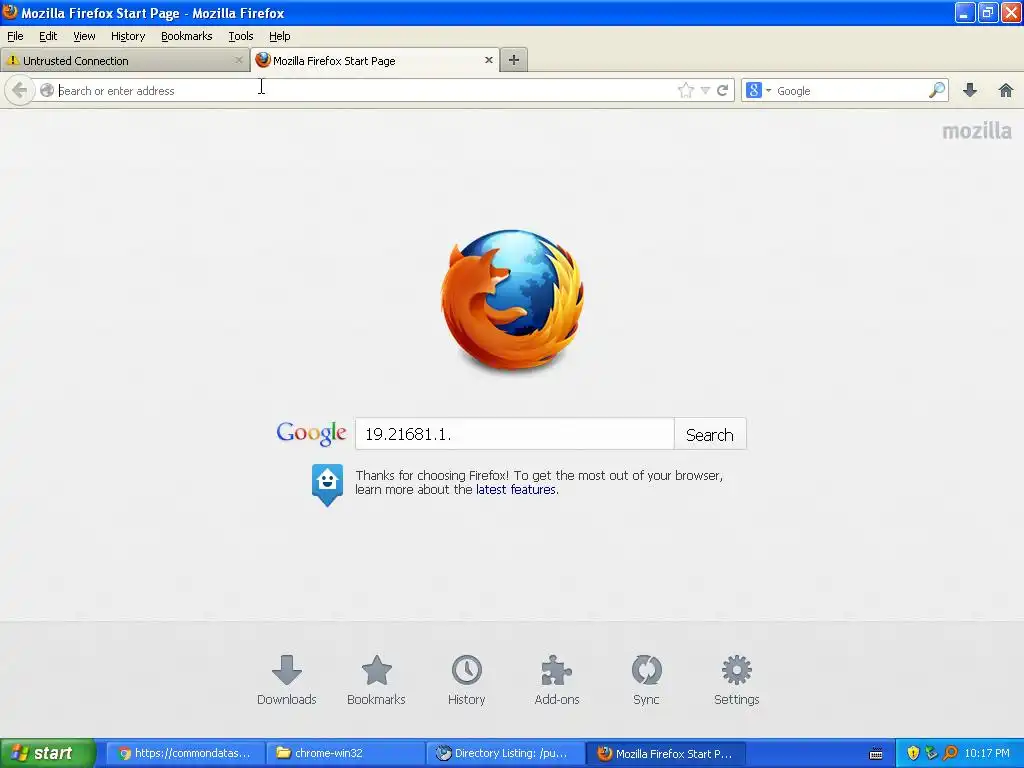Click the Search button next to Google field
1024x768 pixels.
(710, 434)
